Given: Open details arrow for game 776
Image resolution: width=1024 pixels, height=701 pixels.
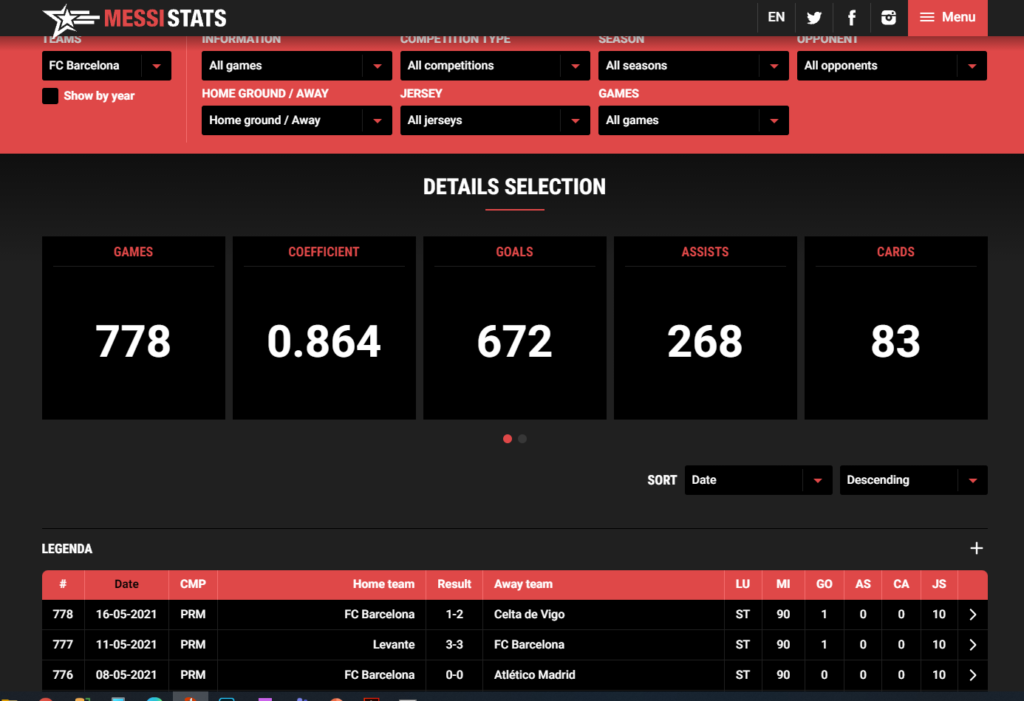Looking at the screenshot, I should 972,675.
